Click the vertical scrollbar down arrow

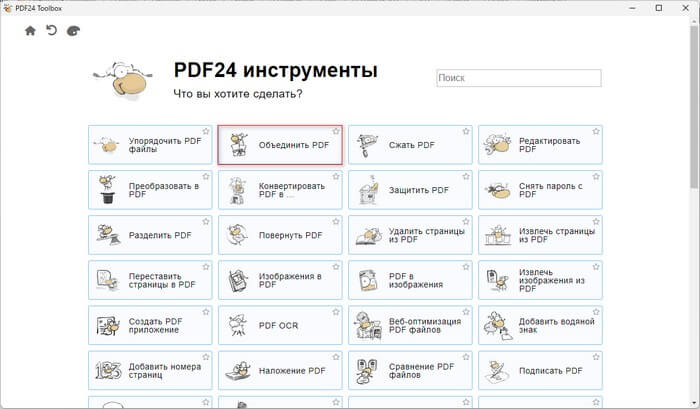click(693, 402)
